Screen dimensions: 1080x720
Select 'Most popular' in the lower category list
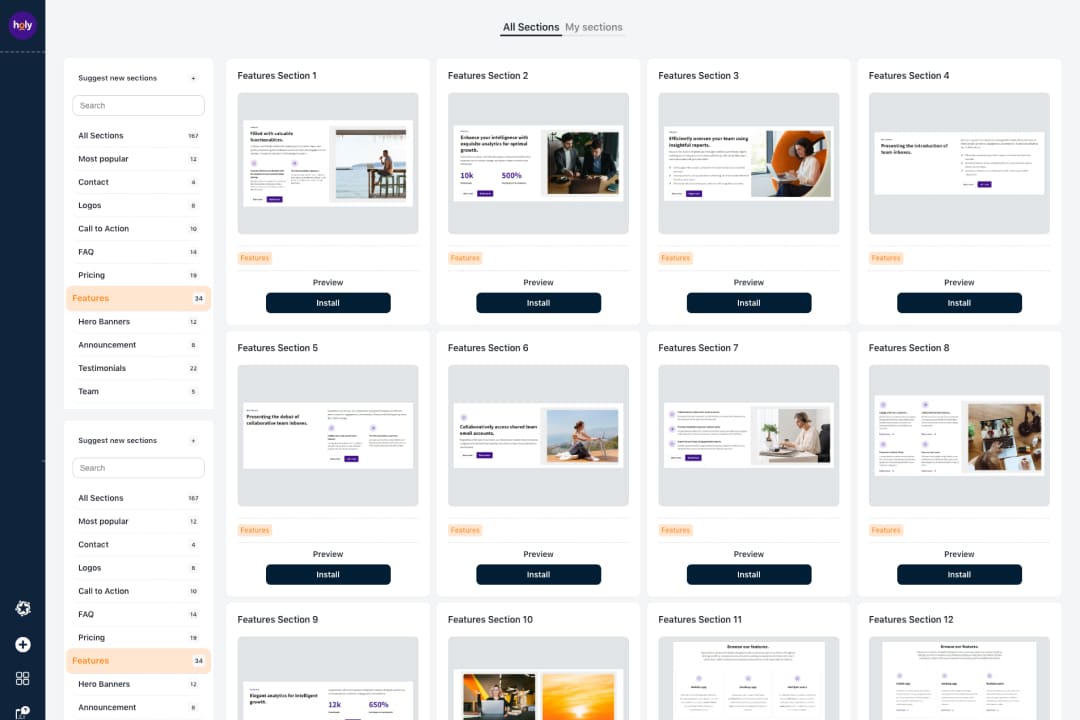138,522
